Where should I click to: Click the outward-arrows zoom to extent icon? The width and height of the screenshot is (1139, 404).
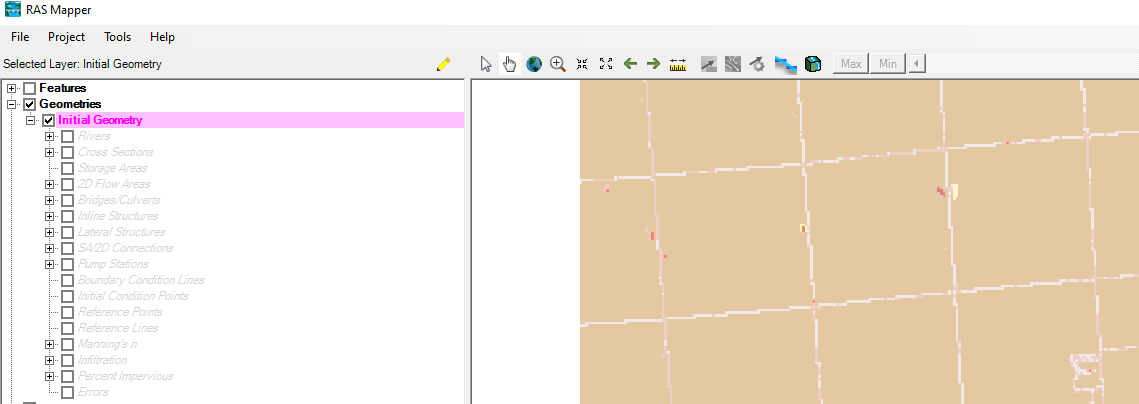pyautogui.click(x=606, y=64)
